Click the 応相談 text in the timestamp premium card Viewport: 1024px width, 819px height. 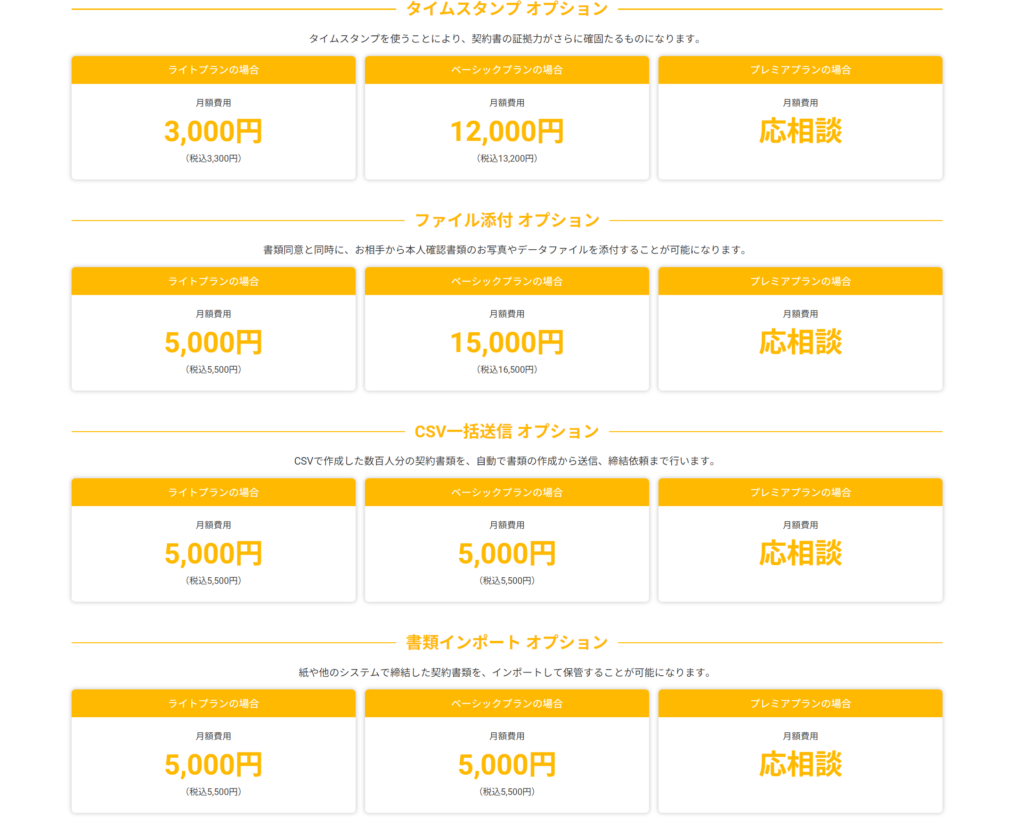pos(800,131)
